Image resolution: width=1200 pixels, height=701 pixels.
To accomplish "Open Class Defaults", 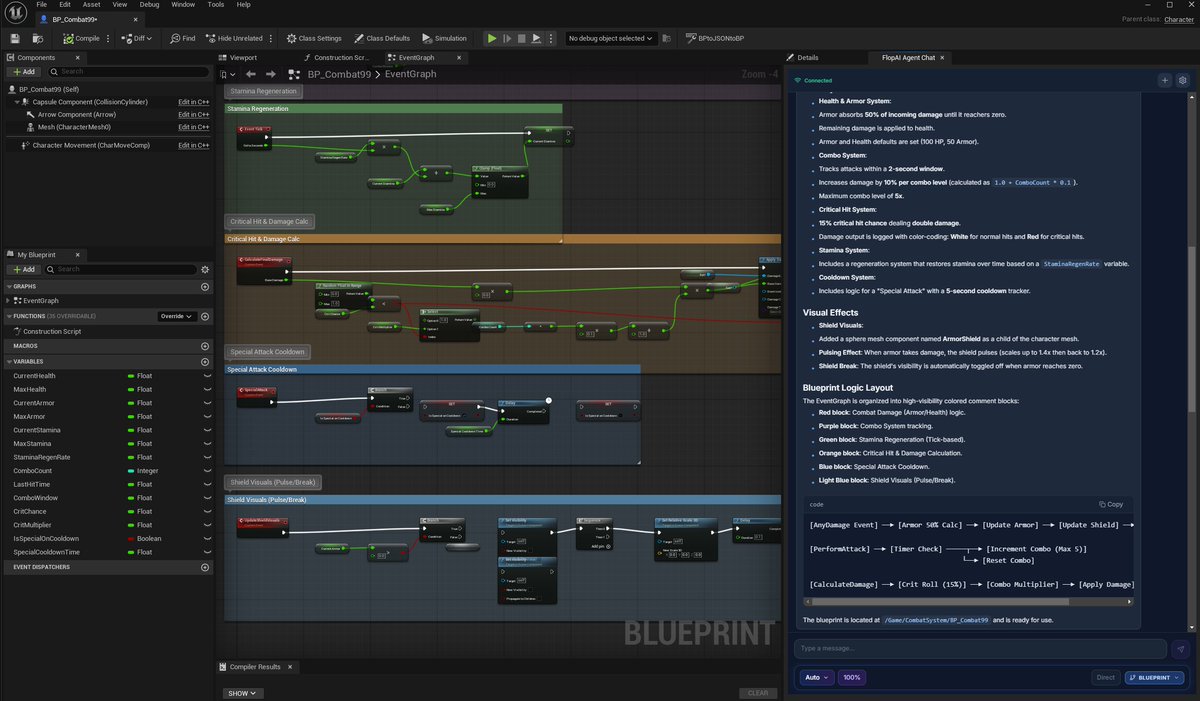I will 381,38.
